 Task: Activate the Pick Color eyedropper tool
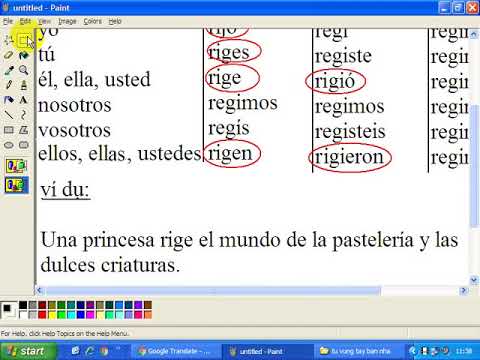9,70
